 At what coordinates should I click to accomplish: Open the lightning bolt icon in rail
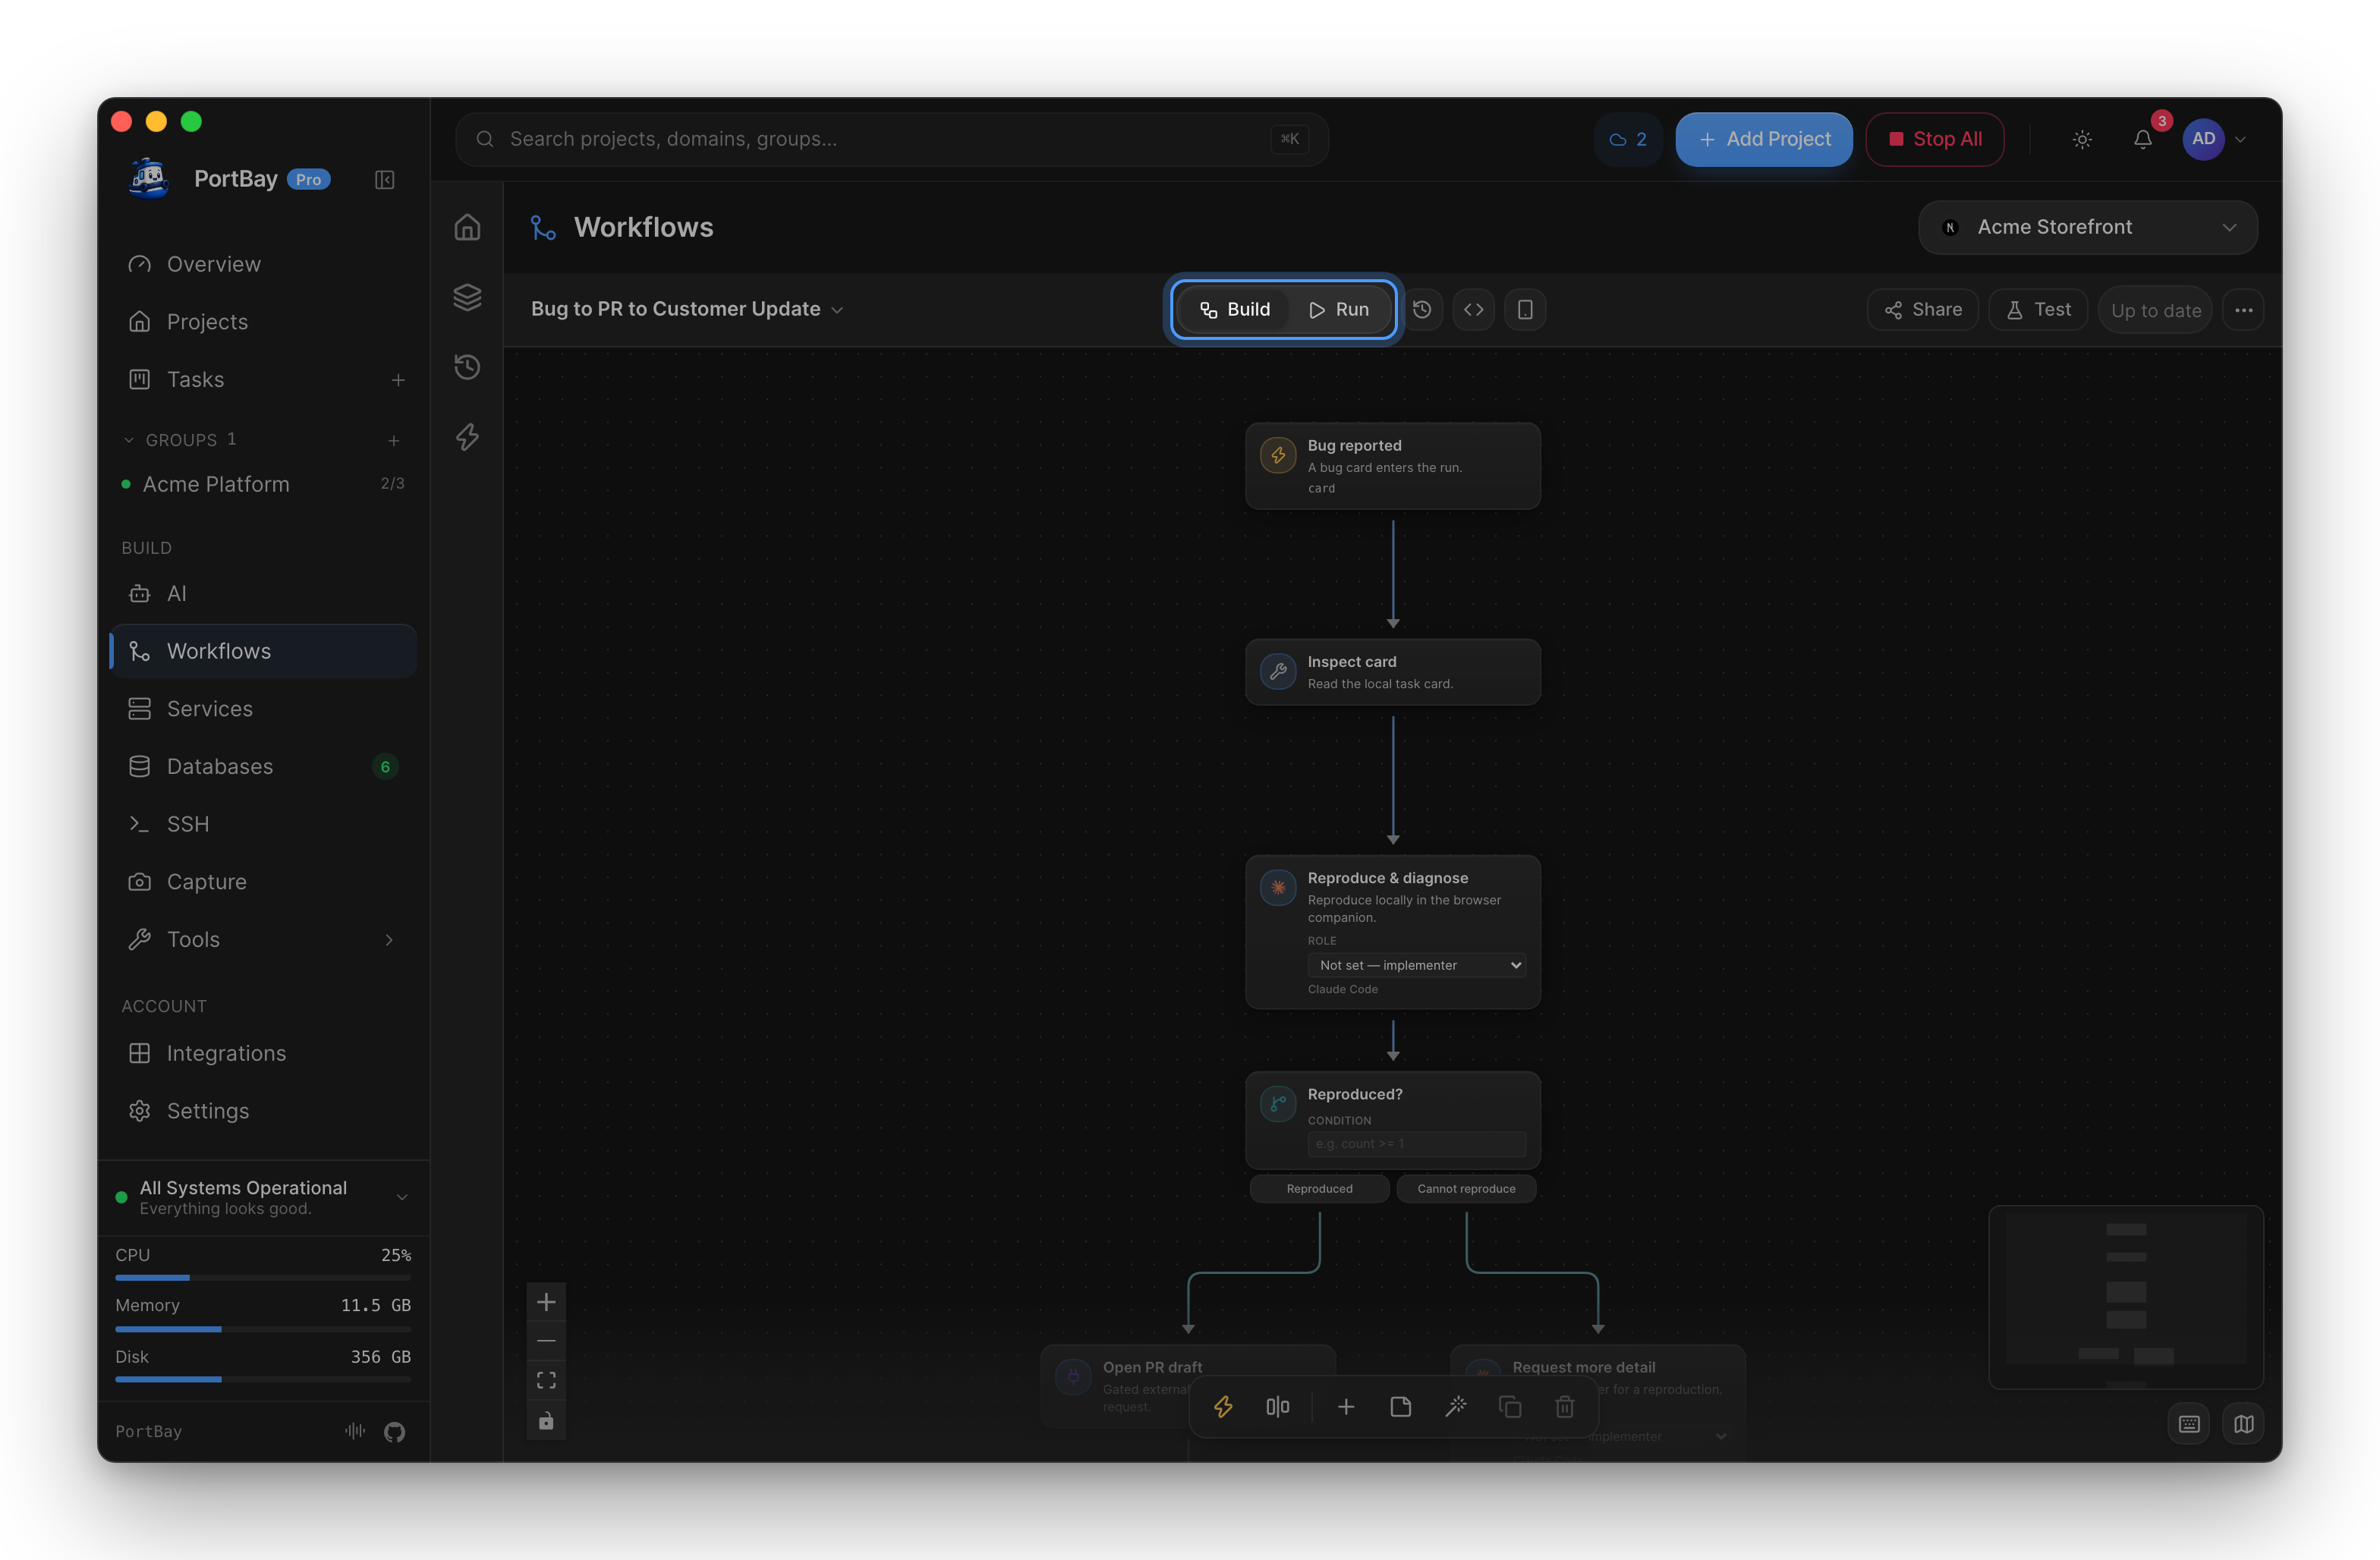(467, 437)
